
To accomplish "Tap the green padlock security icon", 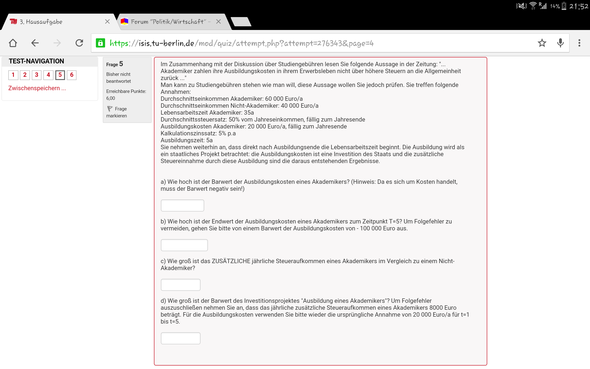I will (100, 43).
